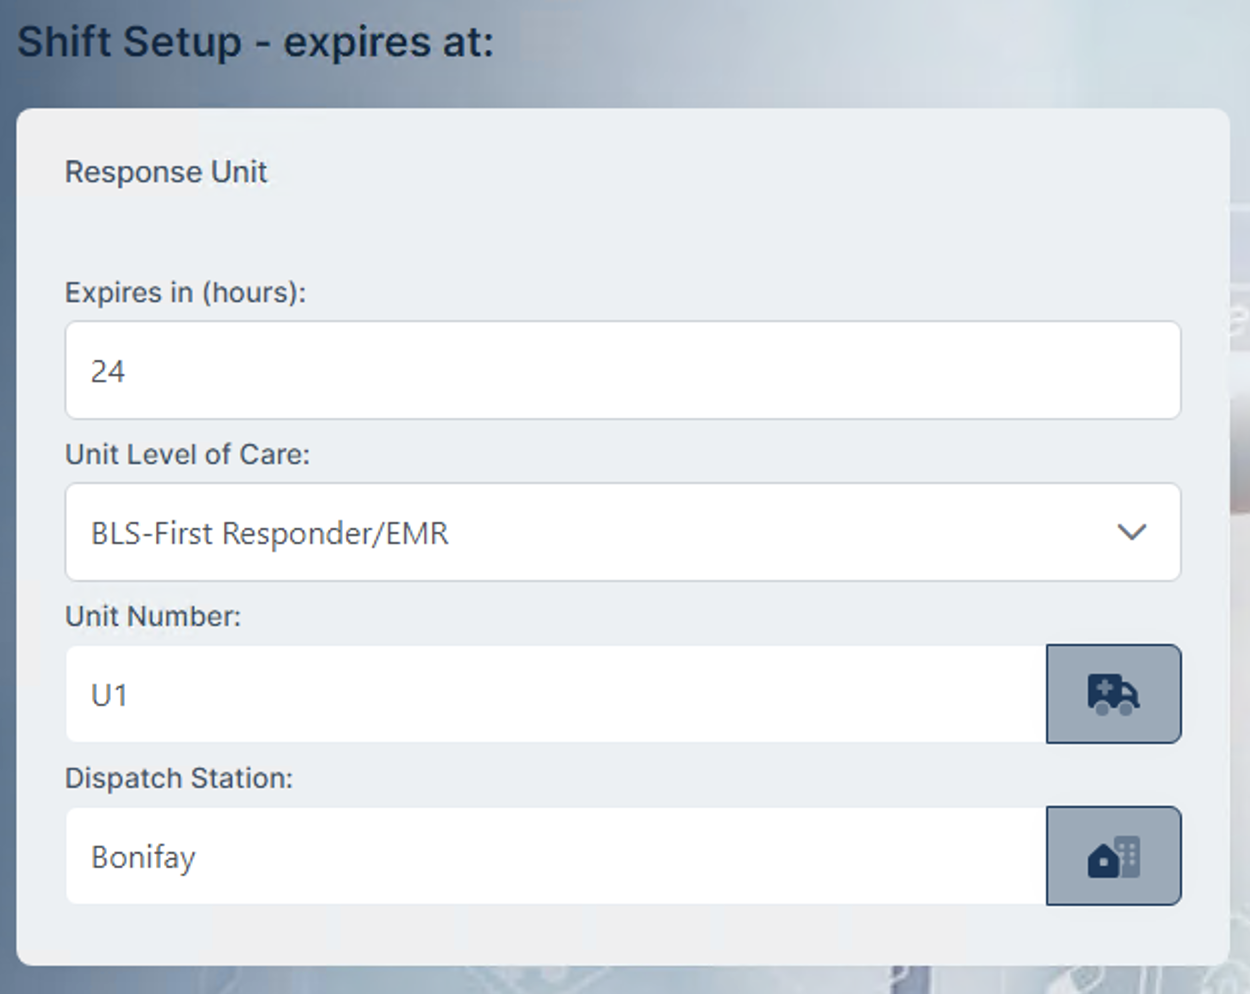This screenshot has width=1250, height=994.
Task: Click the Bonifay text in Dispatch Station
Action: coord(143,857)
